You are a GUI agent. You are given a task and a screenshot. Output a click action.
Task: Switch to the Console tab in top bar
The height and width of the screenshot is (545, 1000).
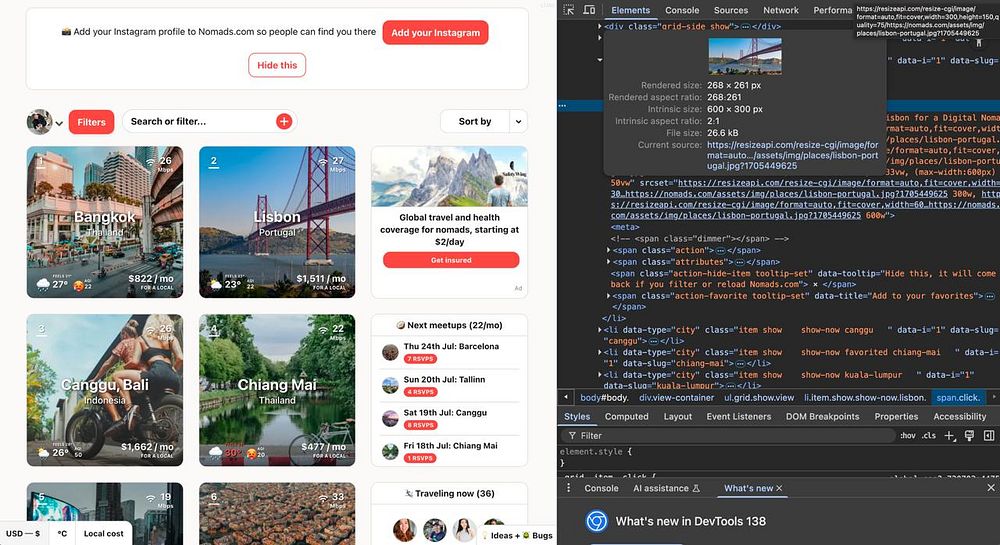tap(682, 10)
